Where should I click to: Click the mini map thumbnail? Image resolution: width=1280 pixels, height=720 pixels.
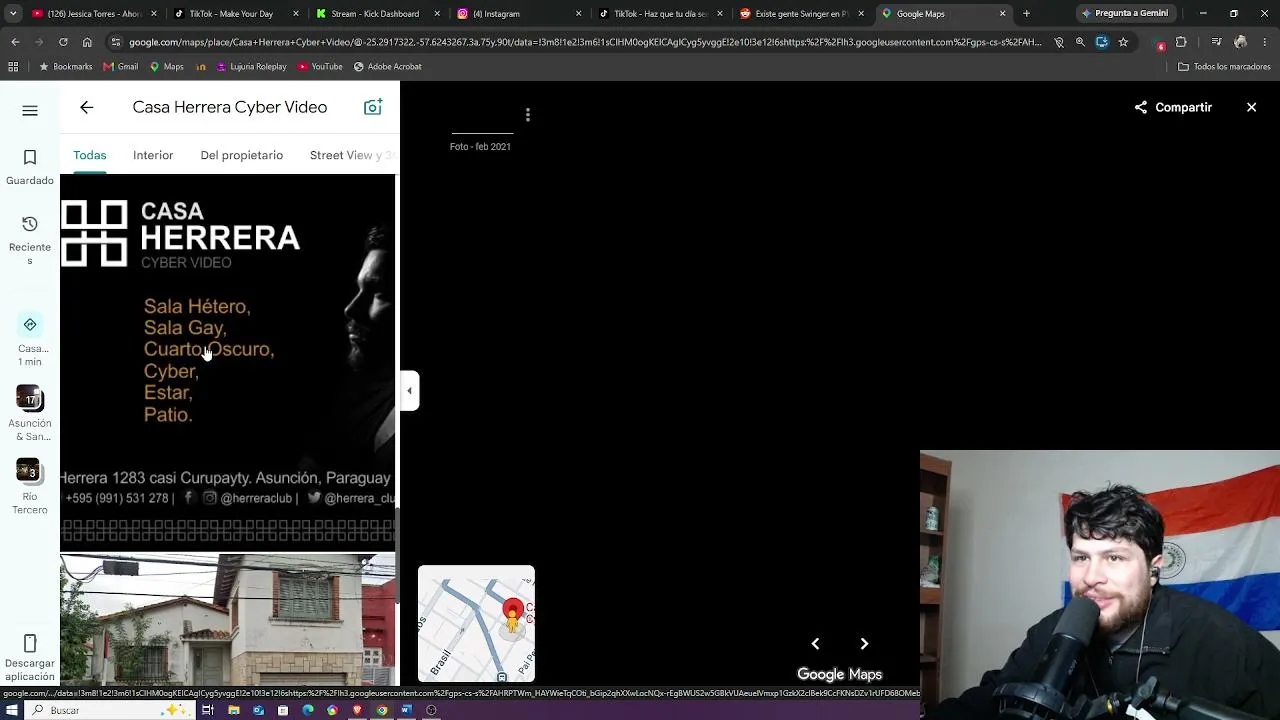tap(476, 623)
